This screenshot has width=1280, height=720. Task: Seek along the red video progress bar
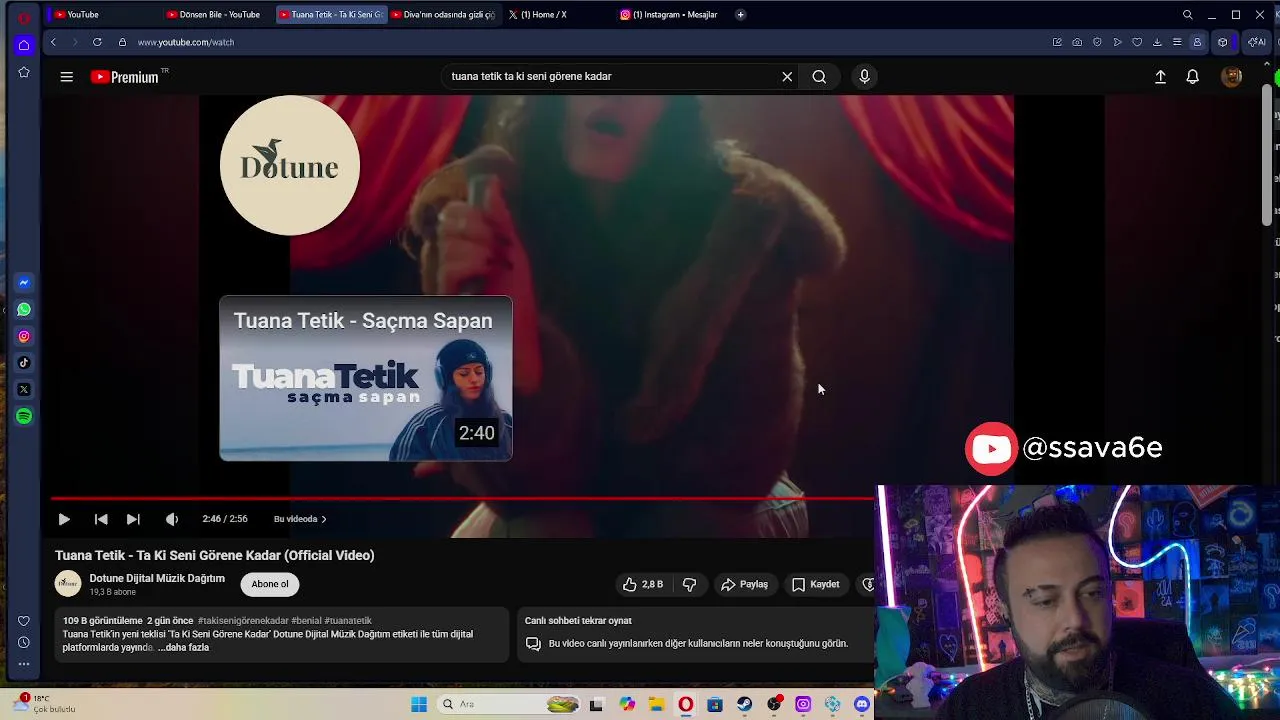[x=464, y=498]
